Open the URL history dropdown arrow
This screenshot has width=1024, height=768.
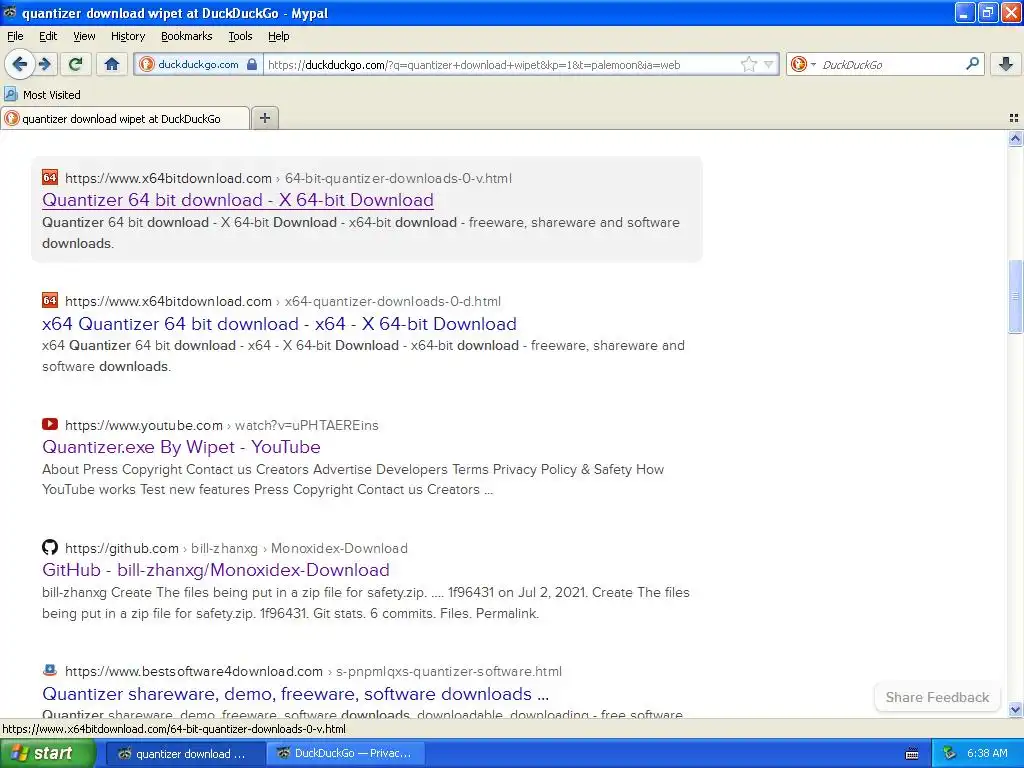pyautogui.click(x=769, y=65)
